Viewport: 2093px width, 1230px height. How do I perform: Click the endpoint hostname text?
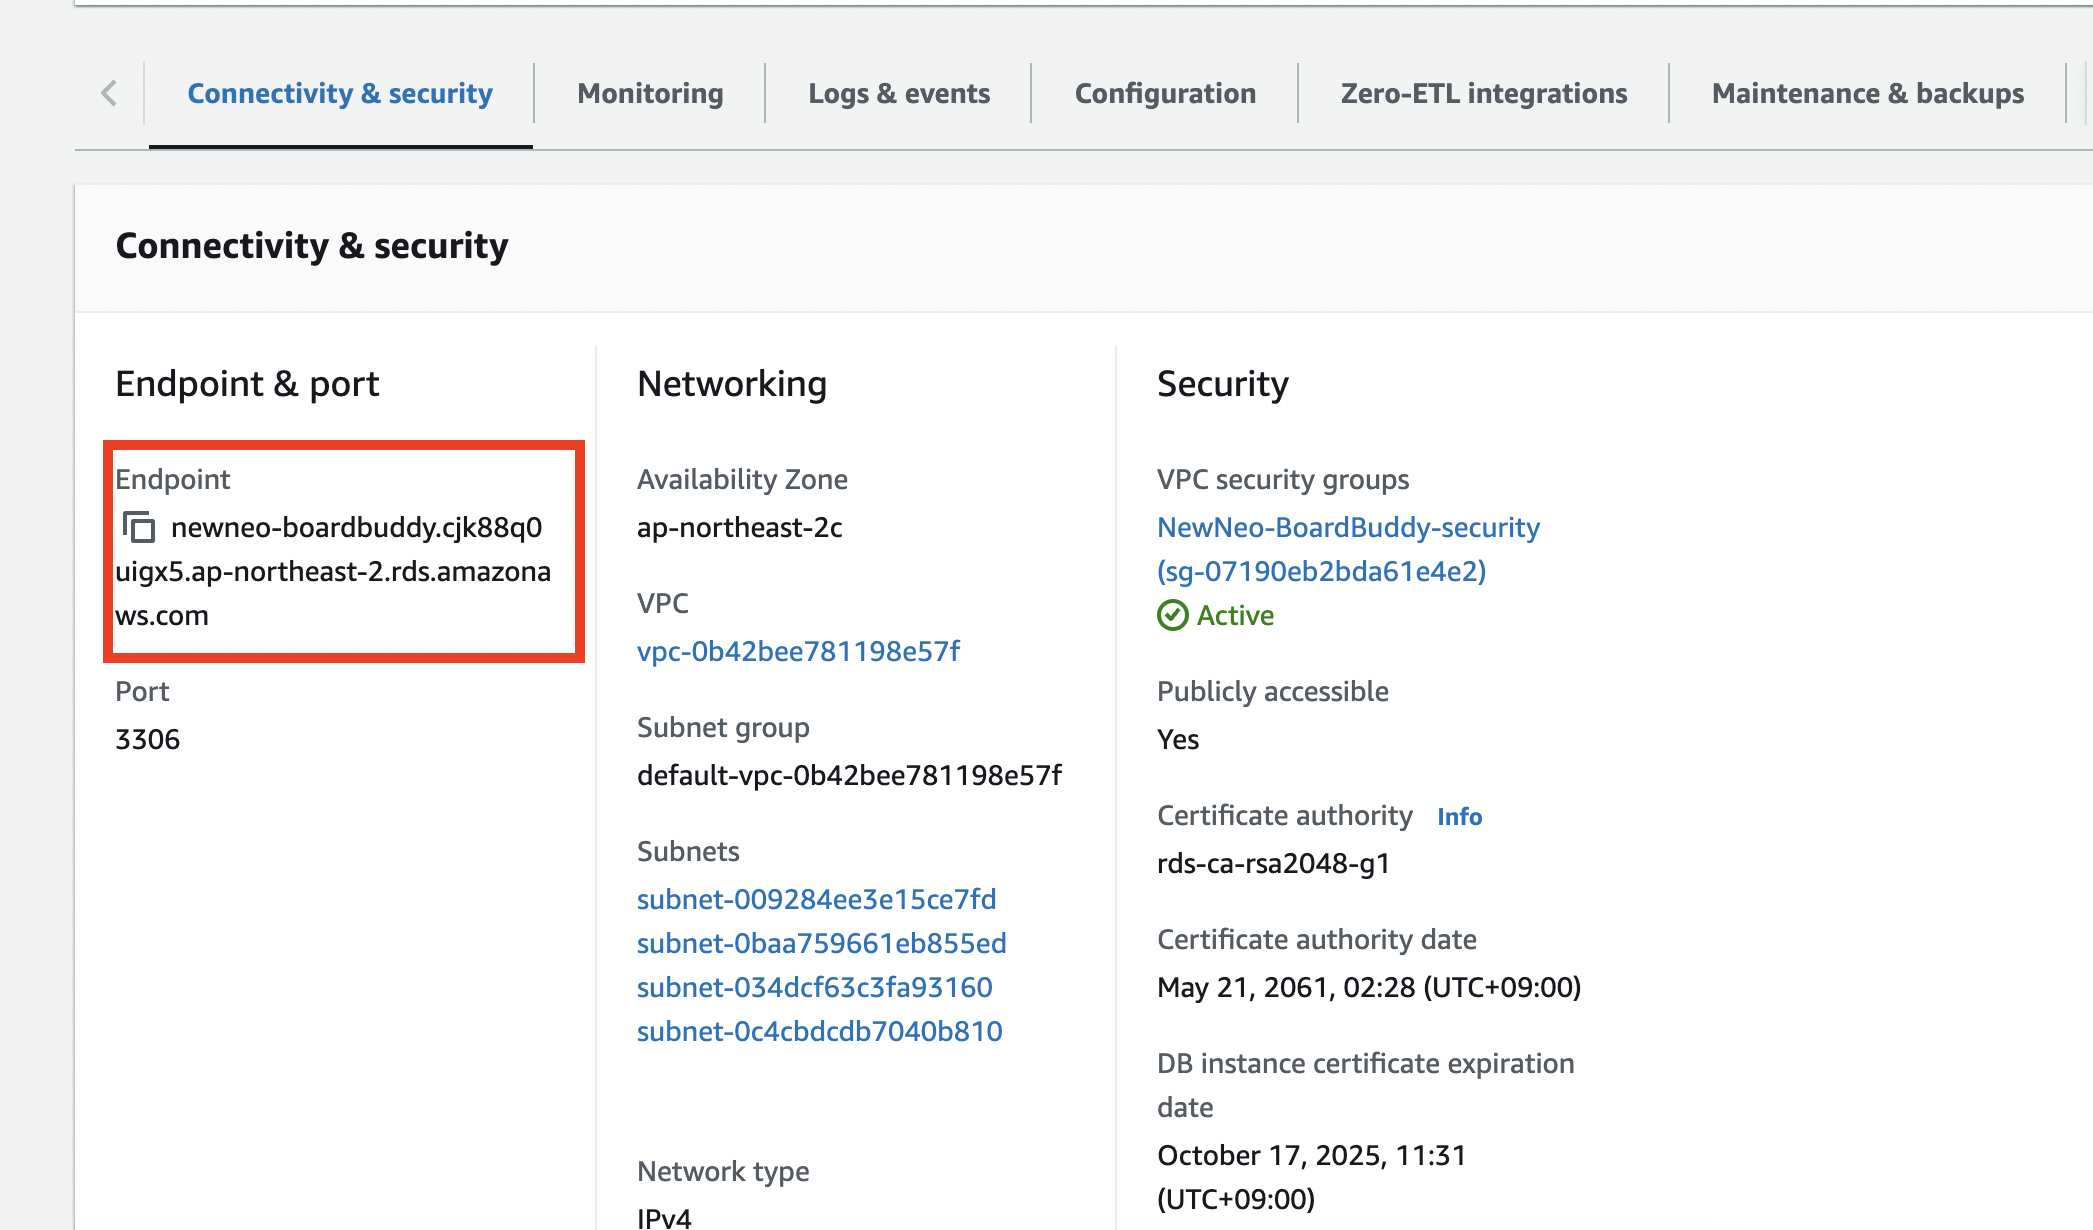[x=333, y=571]
